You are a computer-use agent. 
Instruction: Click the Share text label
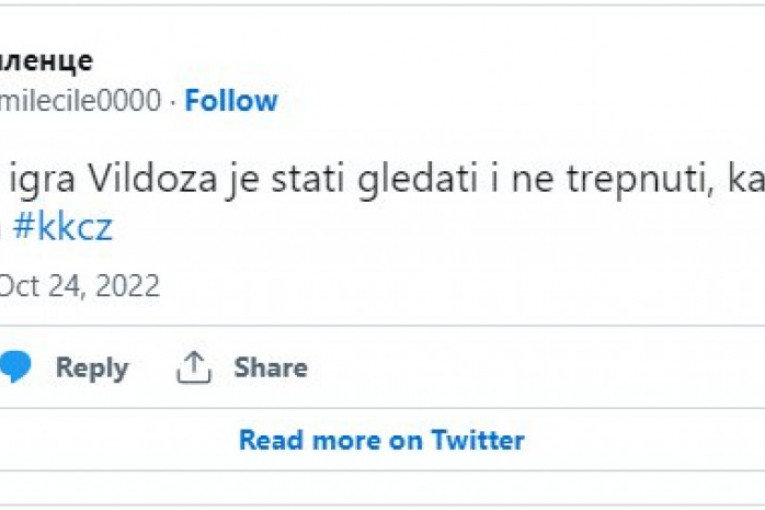tap(270, 368)
